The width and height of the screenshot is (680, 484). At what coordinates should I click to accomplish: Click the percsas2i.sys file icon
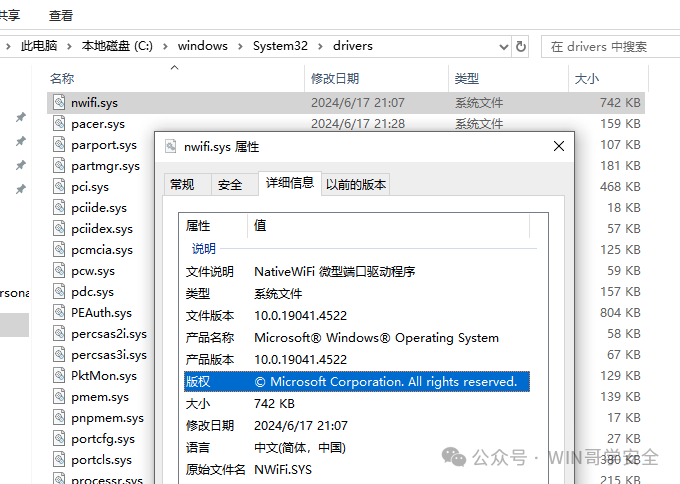tap(59, 334)
